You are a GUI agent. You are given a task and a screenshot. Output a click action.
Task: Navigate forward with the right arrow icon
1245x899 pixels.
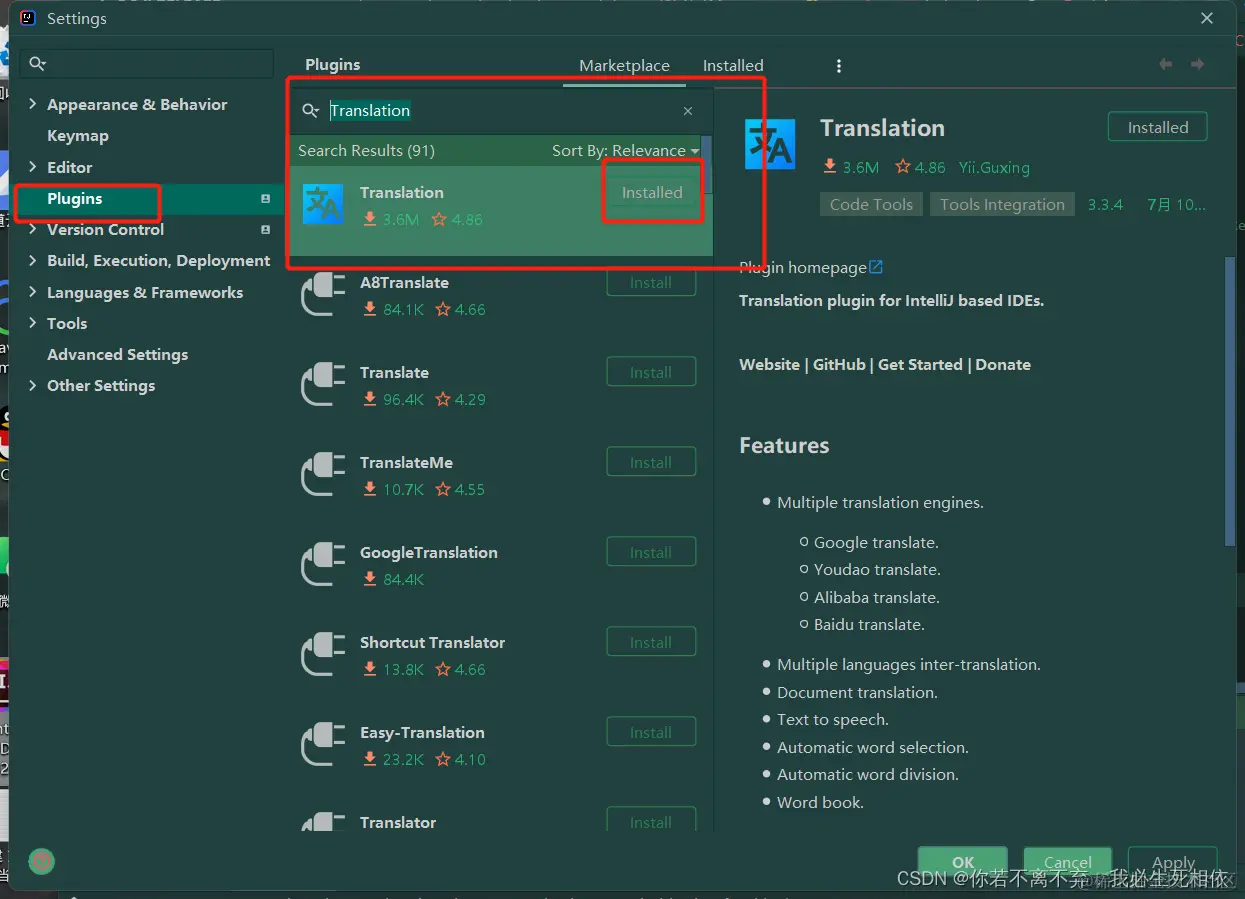tap(1197, 64)
